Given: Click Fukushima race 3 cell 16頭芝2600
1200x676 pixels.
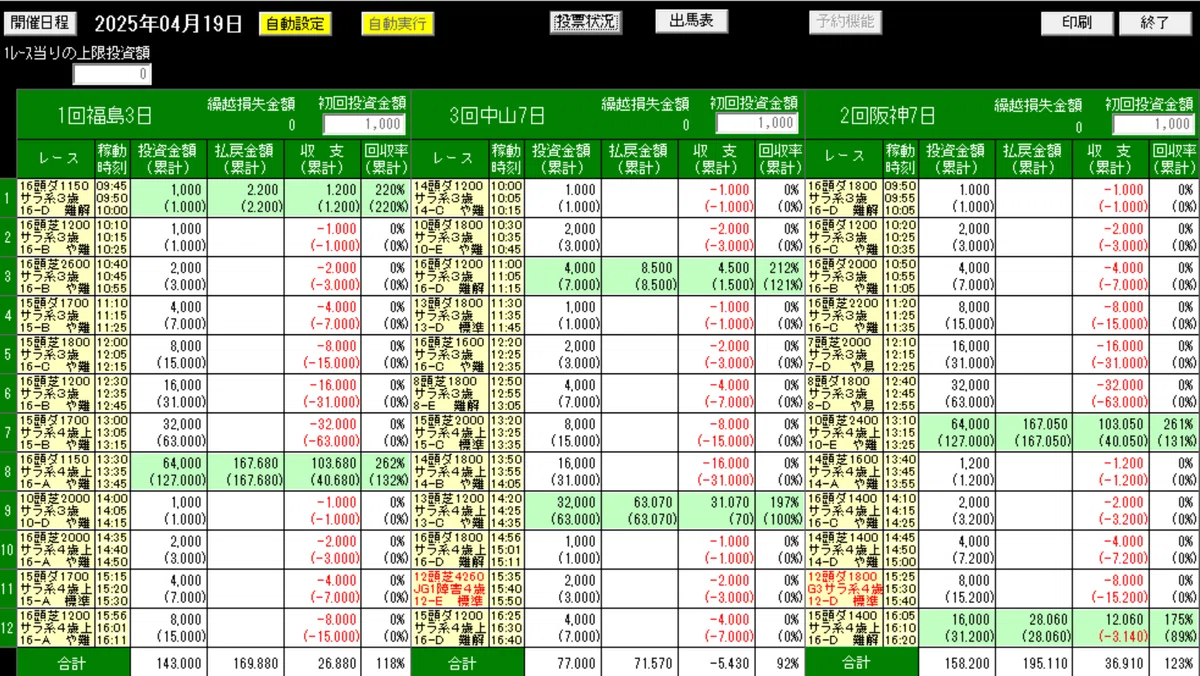Looking at the screenshot, I should pyautogui.click(x=56, y=275).
